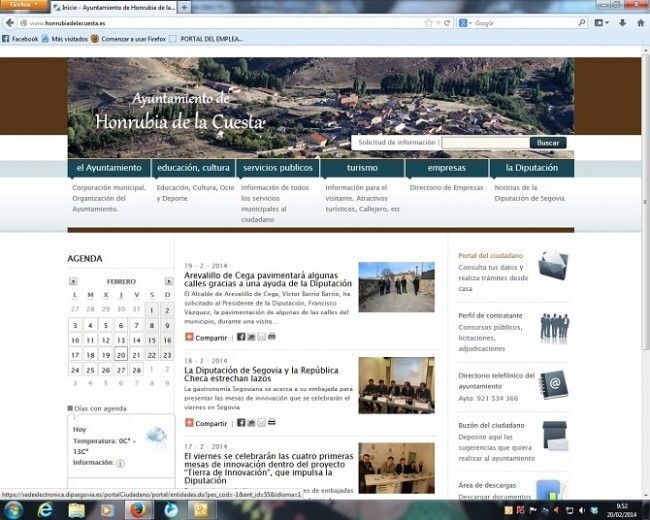Bookmark this page with the star icon

[x=428, y=22]
